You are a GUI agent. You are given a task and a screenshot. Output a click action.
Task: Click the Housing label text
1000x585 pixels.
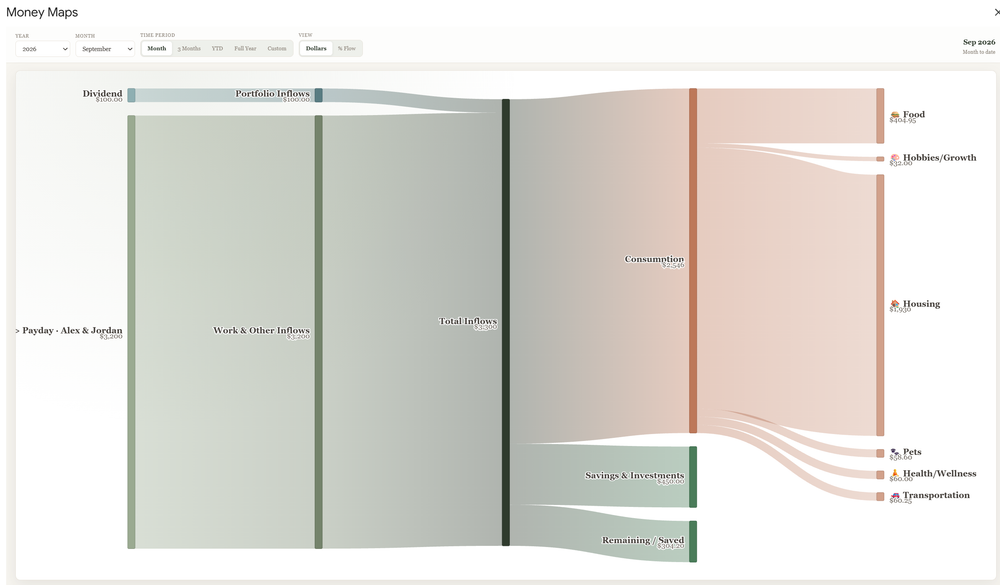(922, 304)
